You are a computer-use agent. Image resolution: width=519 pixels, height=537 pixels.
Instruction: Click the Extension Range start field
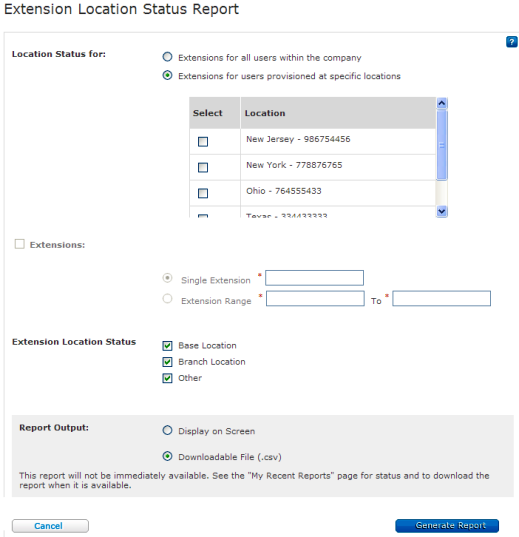(x=315, y=299)
